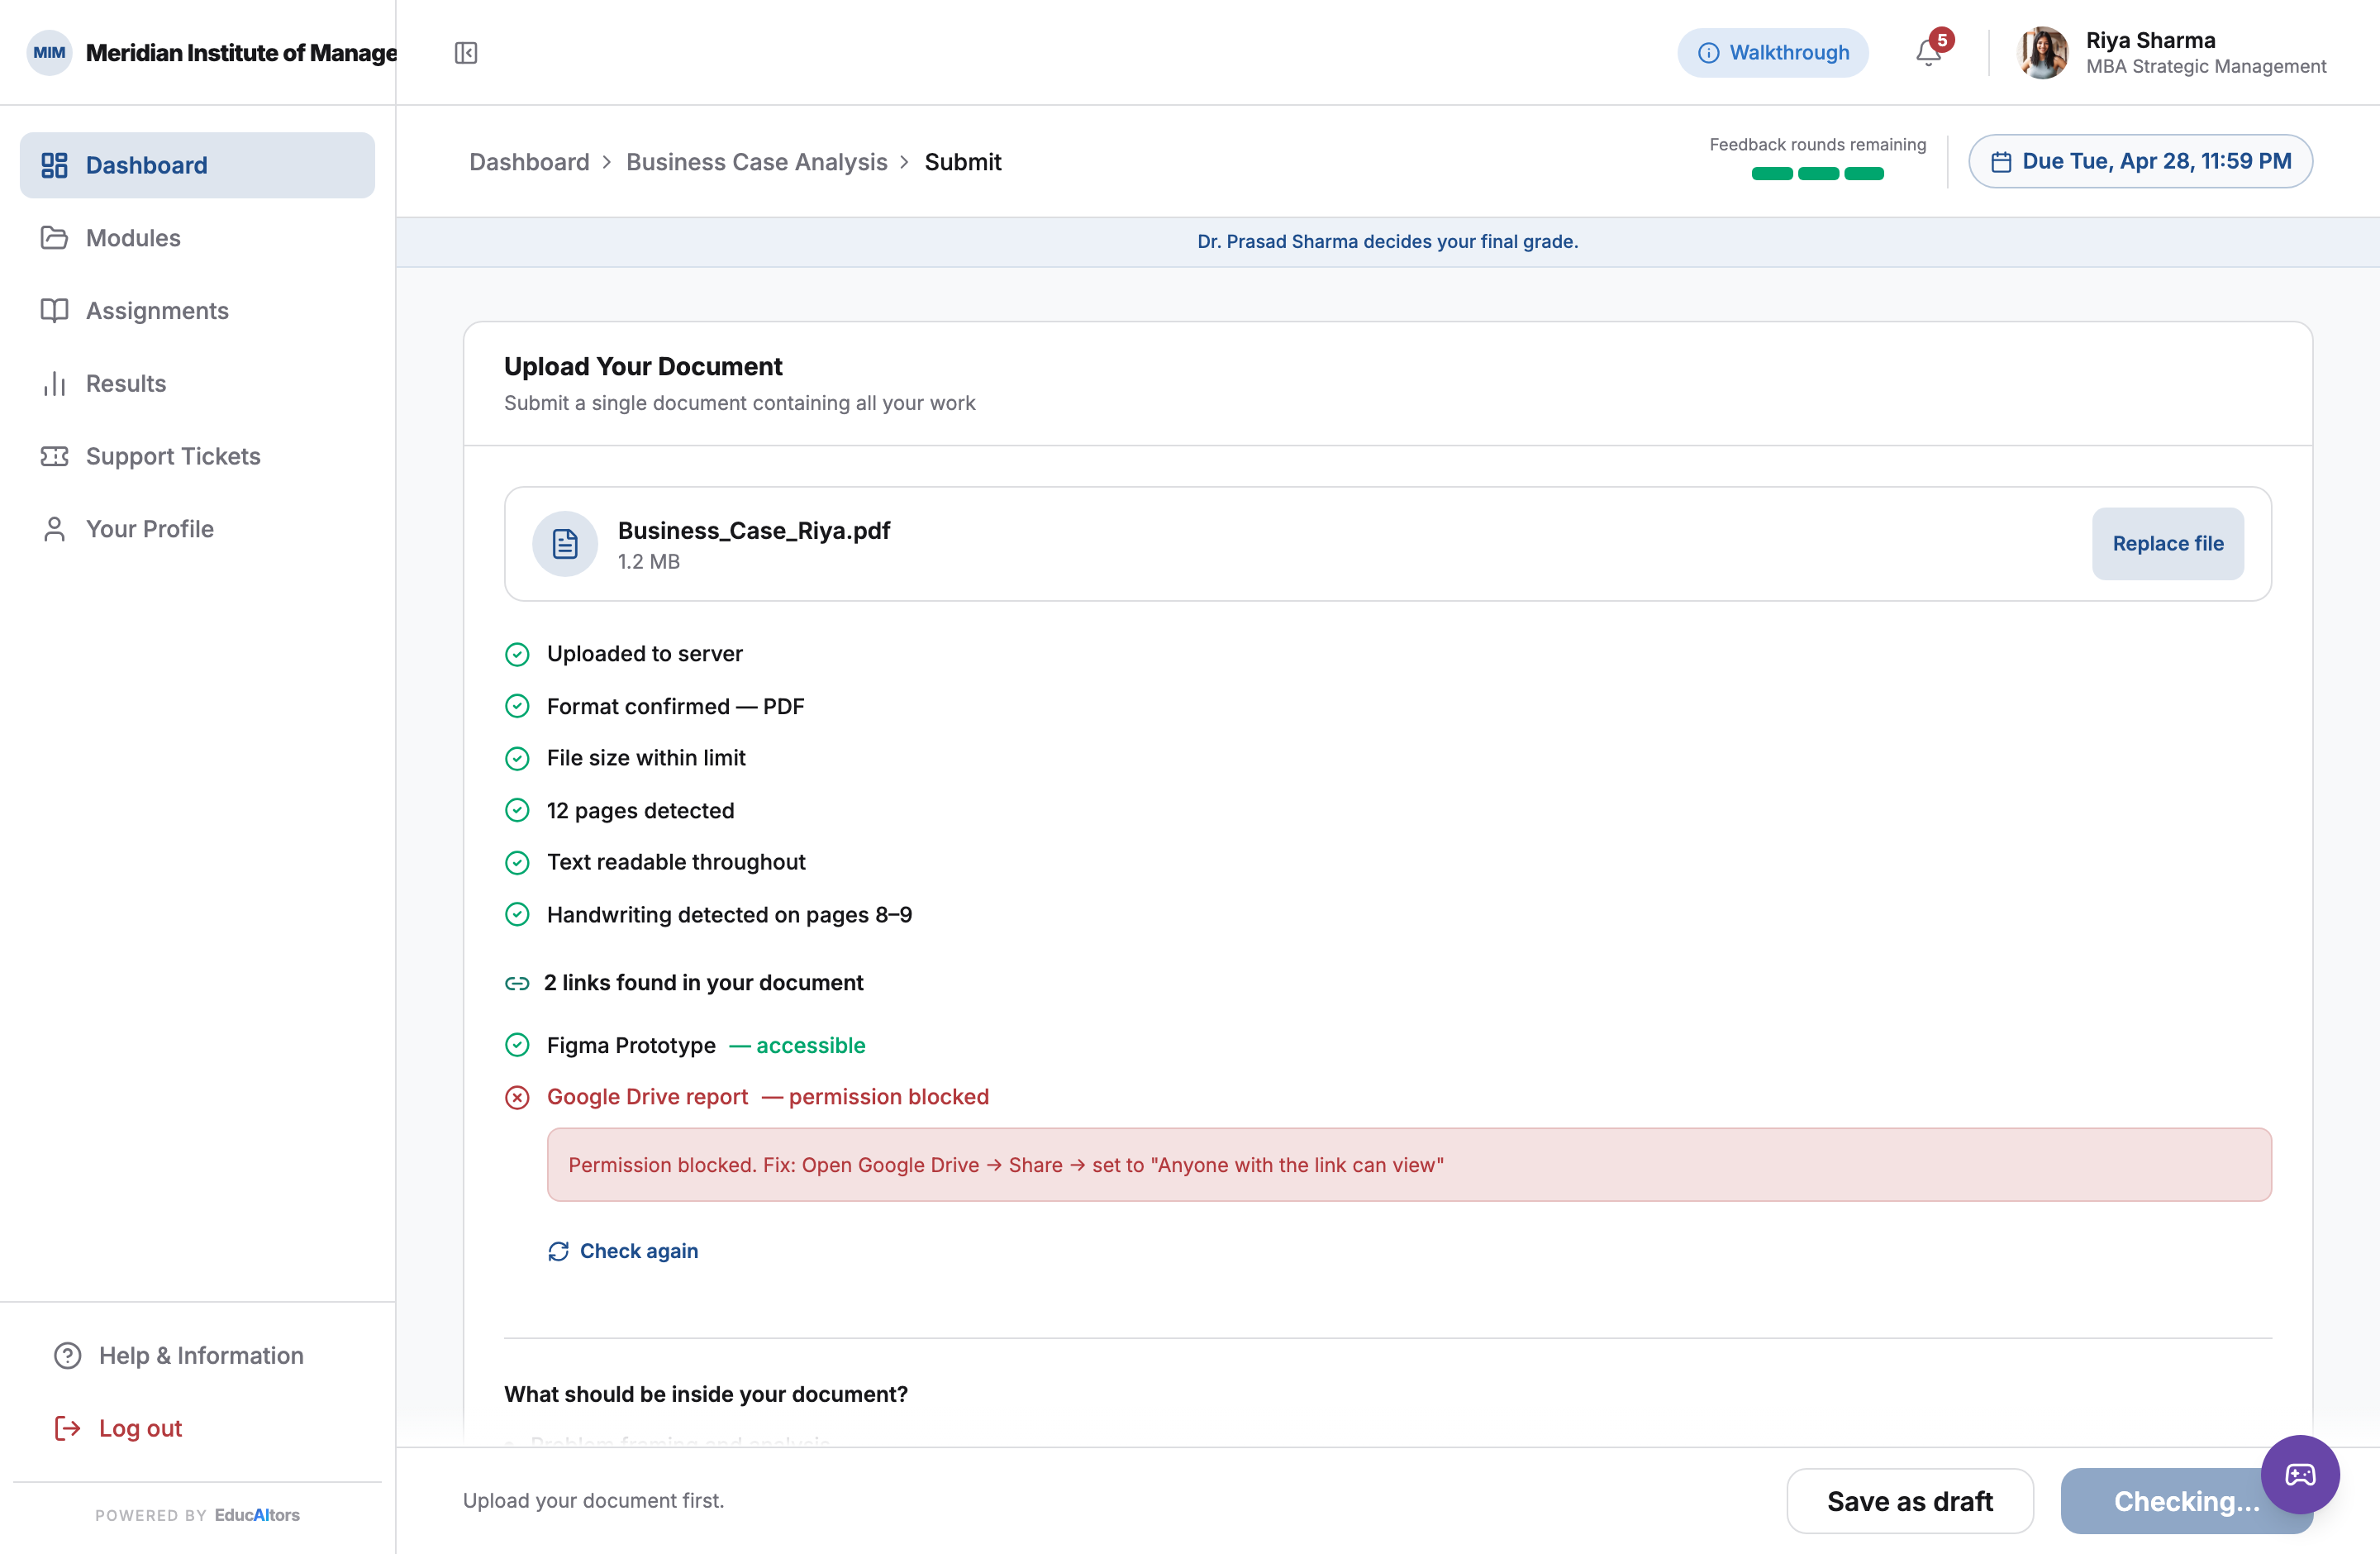
Task: Click the link icon beside 2 links found
Action: (517, 984)
